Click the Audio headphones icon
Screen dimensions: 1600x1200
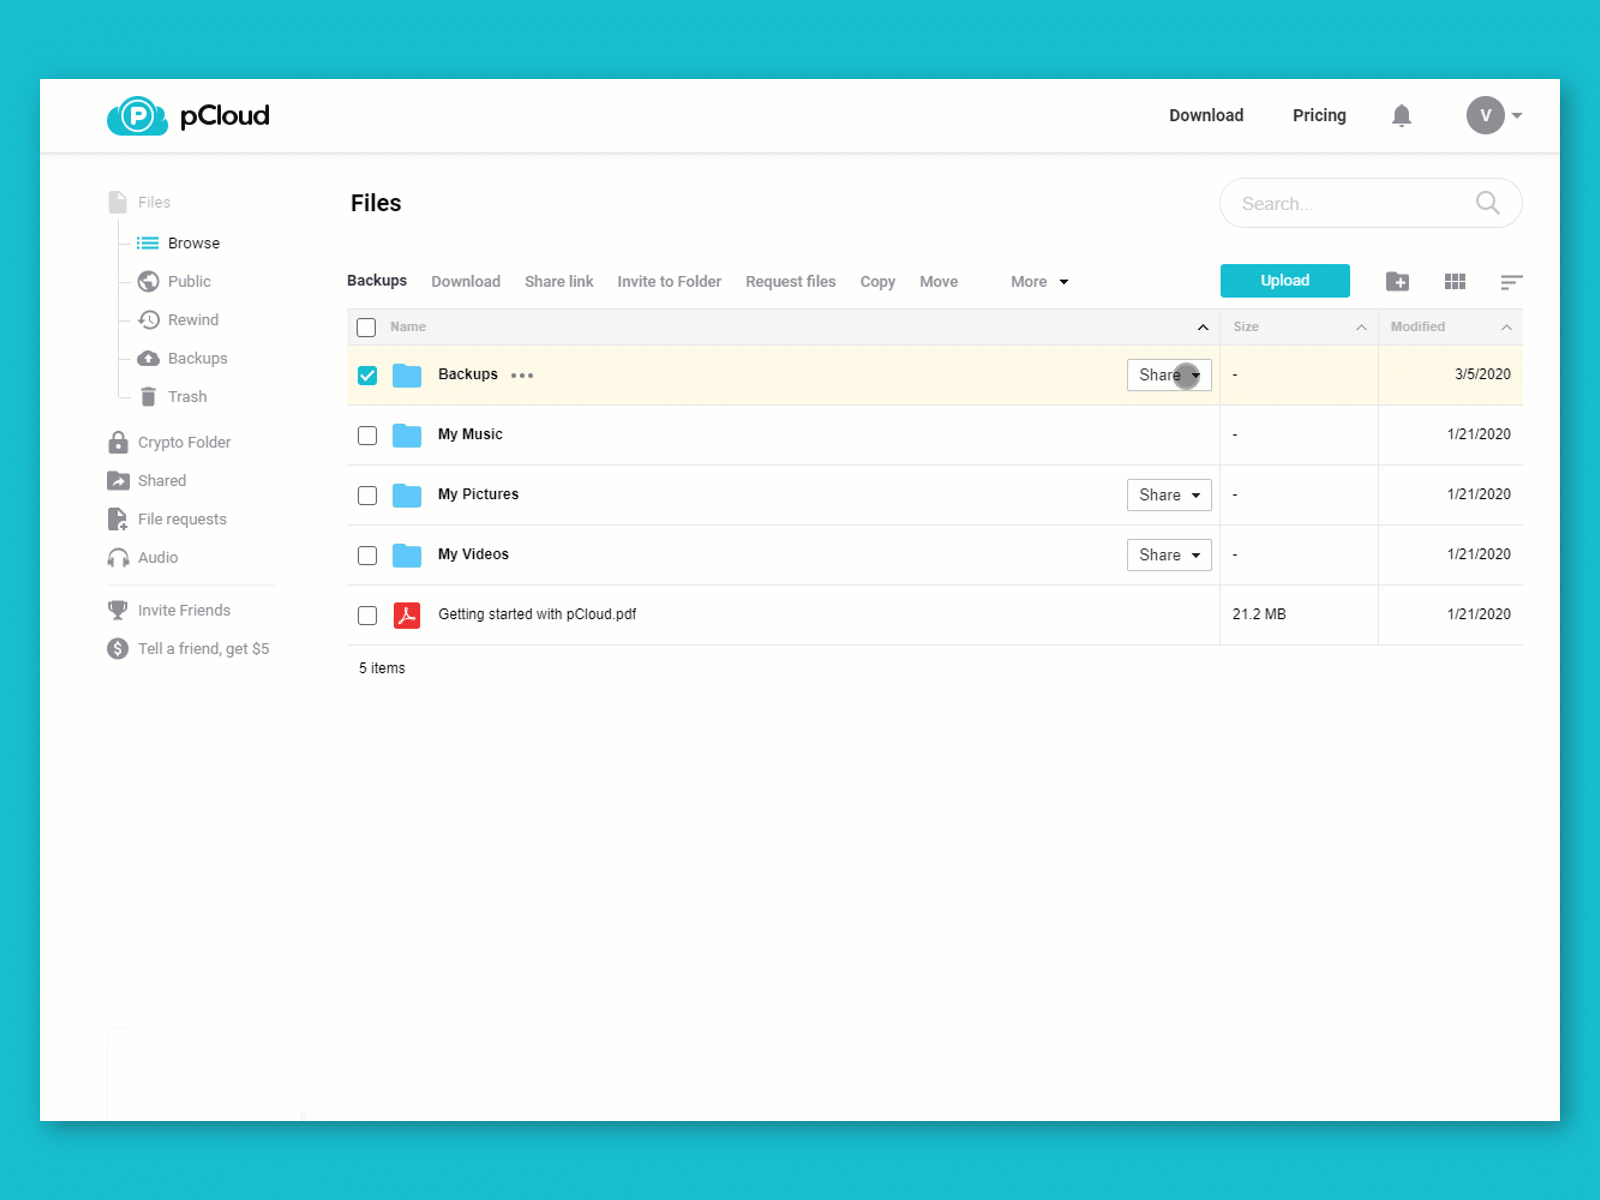click(x=118, y=558)
